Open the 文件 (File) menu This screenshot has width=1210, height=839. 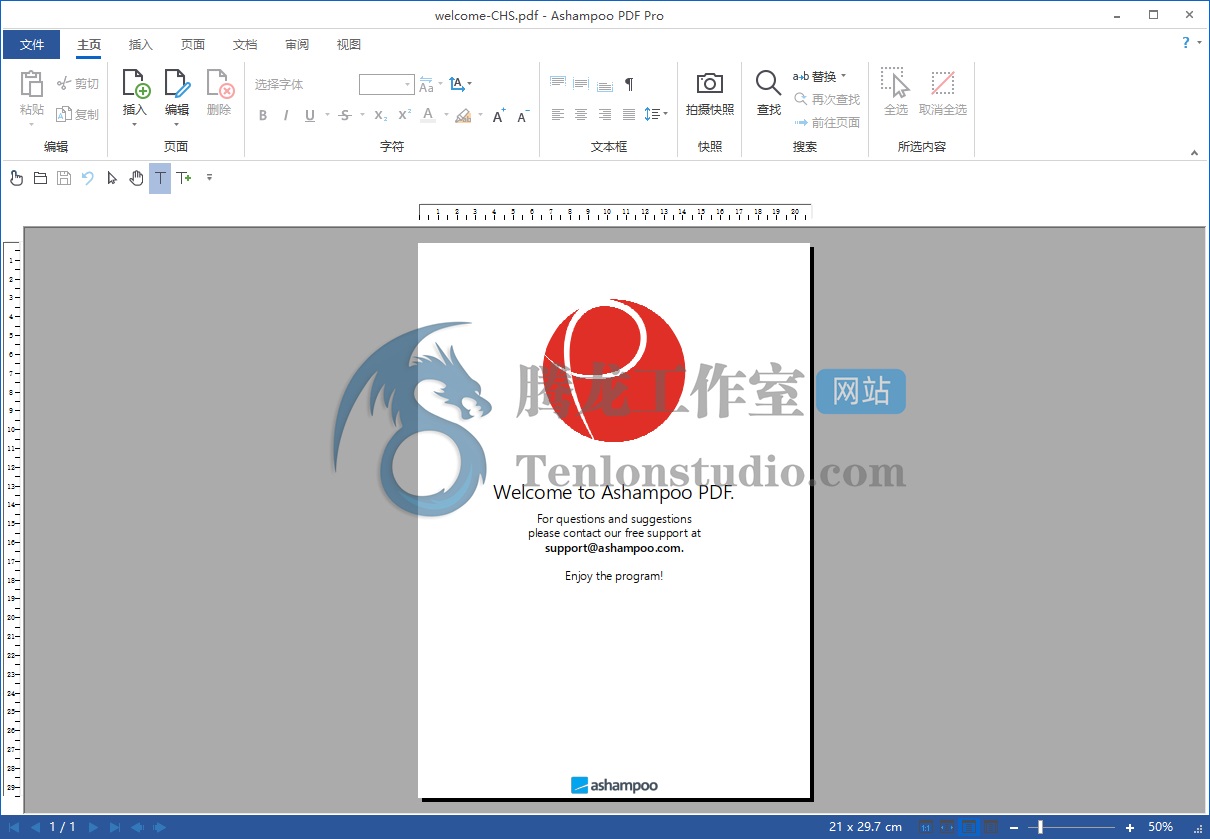click(32, 44)
